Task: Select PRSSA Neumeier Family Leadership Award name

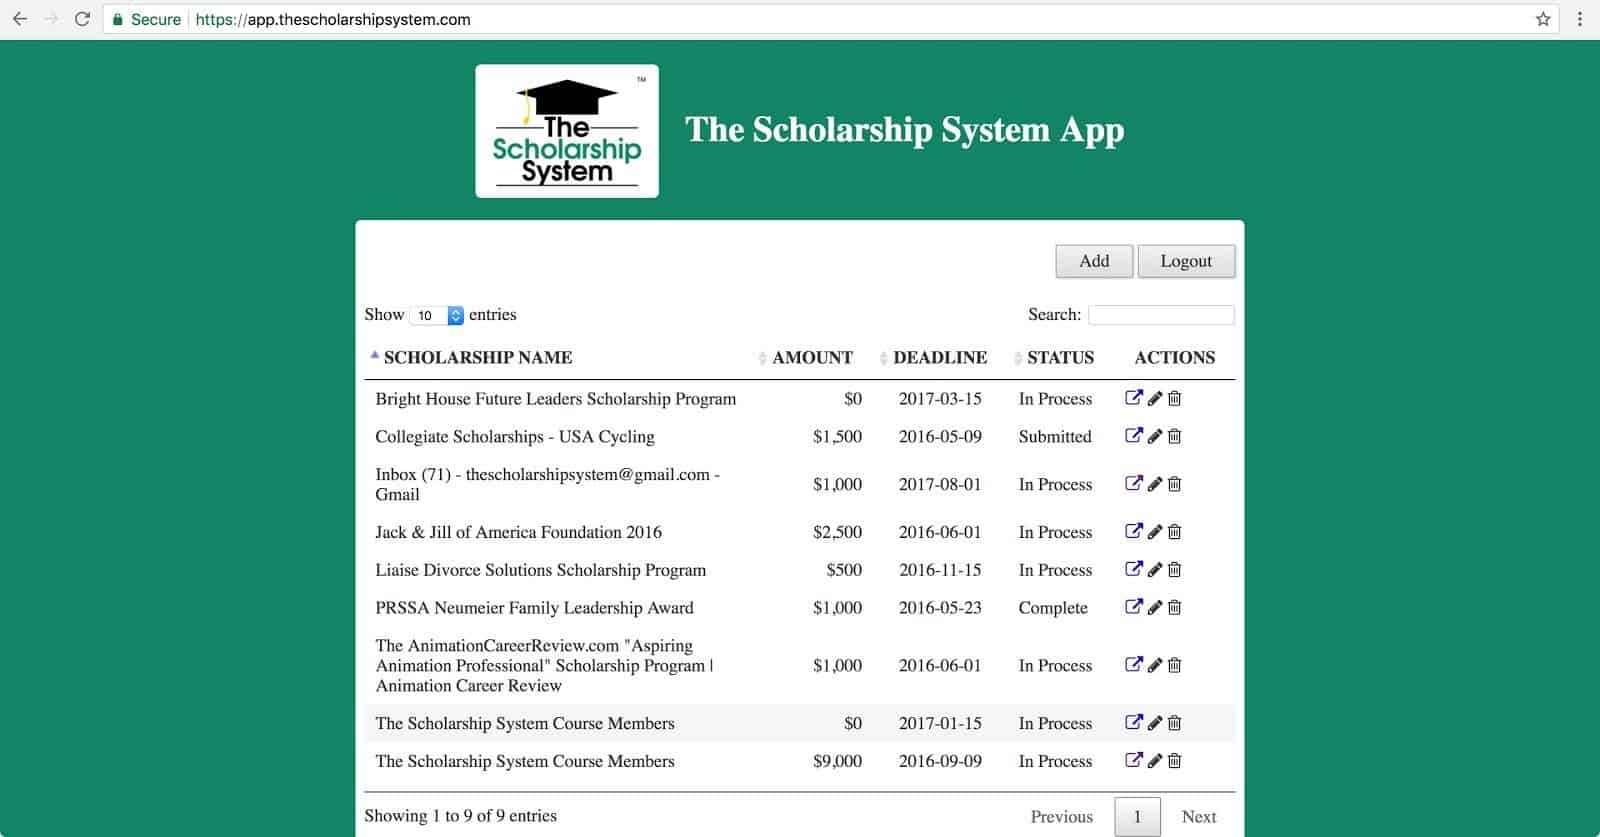Action: coord(534,608)
